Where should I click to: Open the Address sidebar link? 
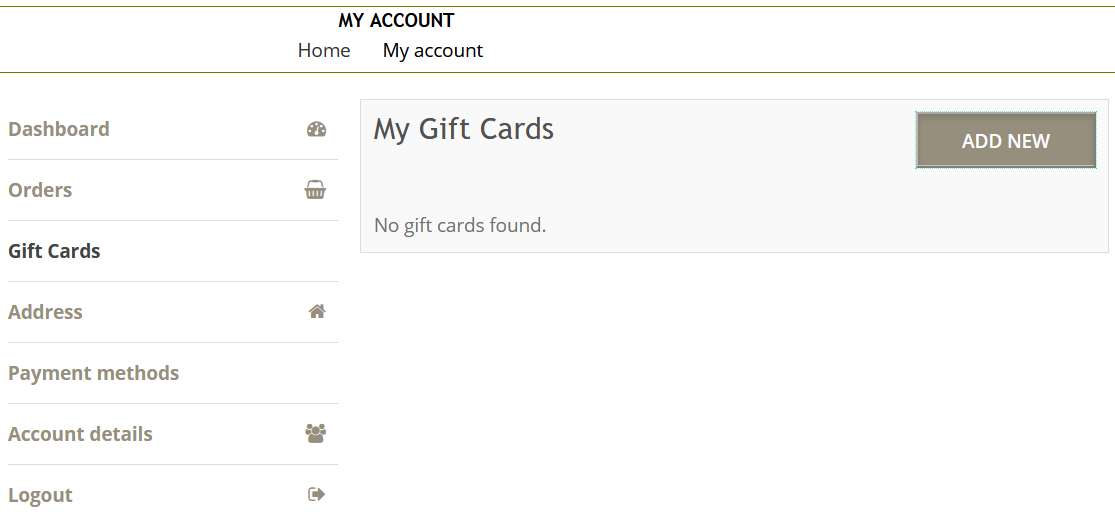click(45, 312)
